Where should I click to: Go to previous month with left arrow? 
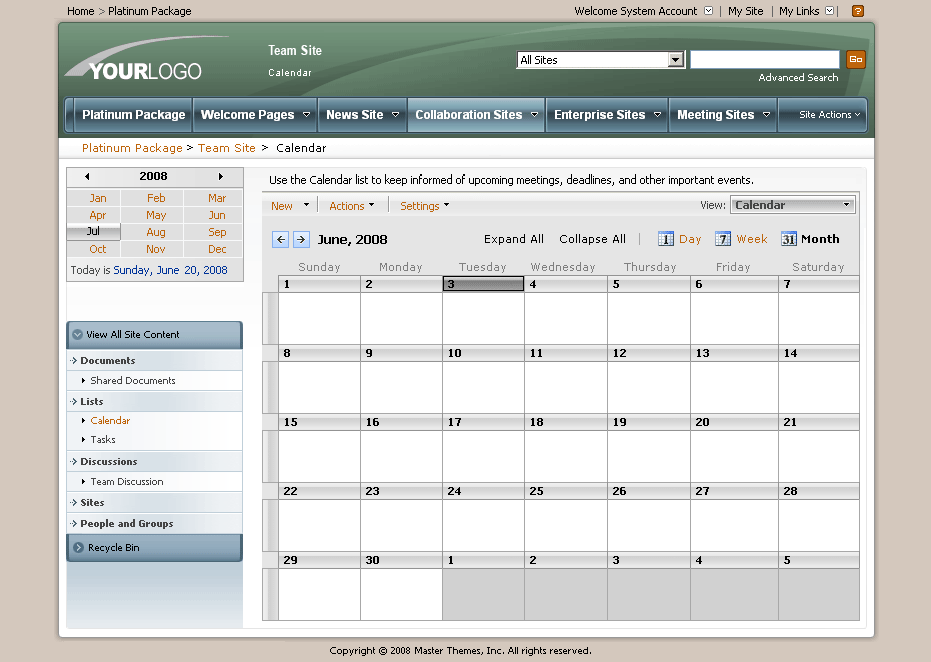[281, 239]
